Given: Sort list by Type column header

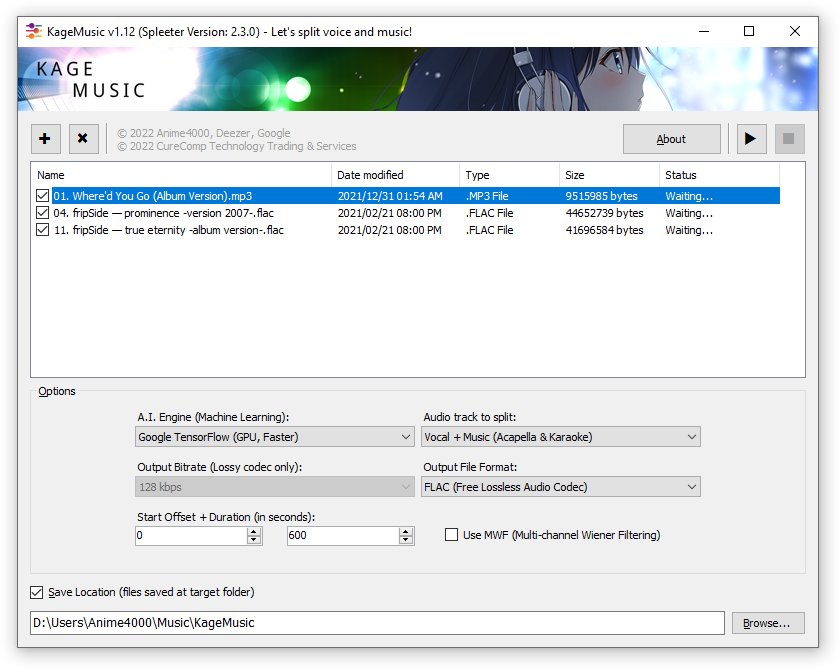Looking at the screenshot, I should click(x=509, y=175).
